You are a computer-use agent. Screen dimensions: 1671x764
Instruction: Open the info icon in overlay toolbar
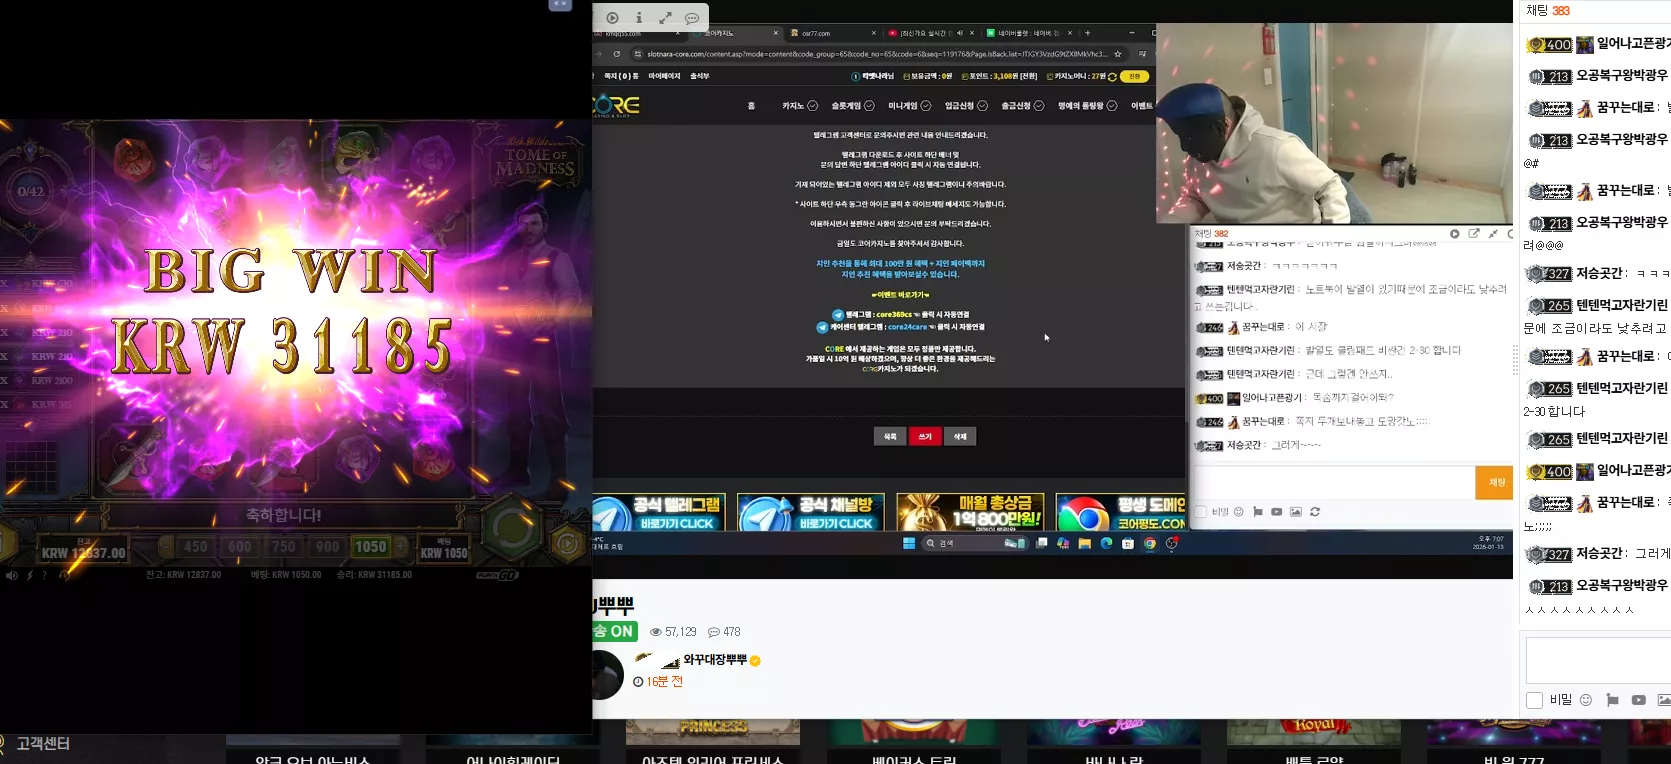tap(639, 18)
